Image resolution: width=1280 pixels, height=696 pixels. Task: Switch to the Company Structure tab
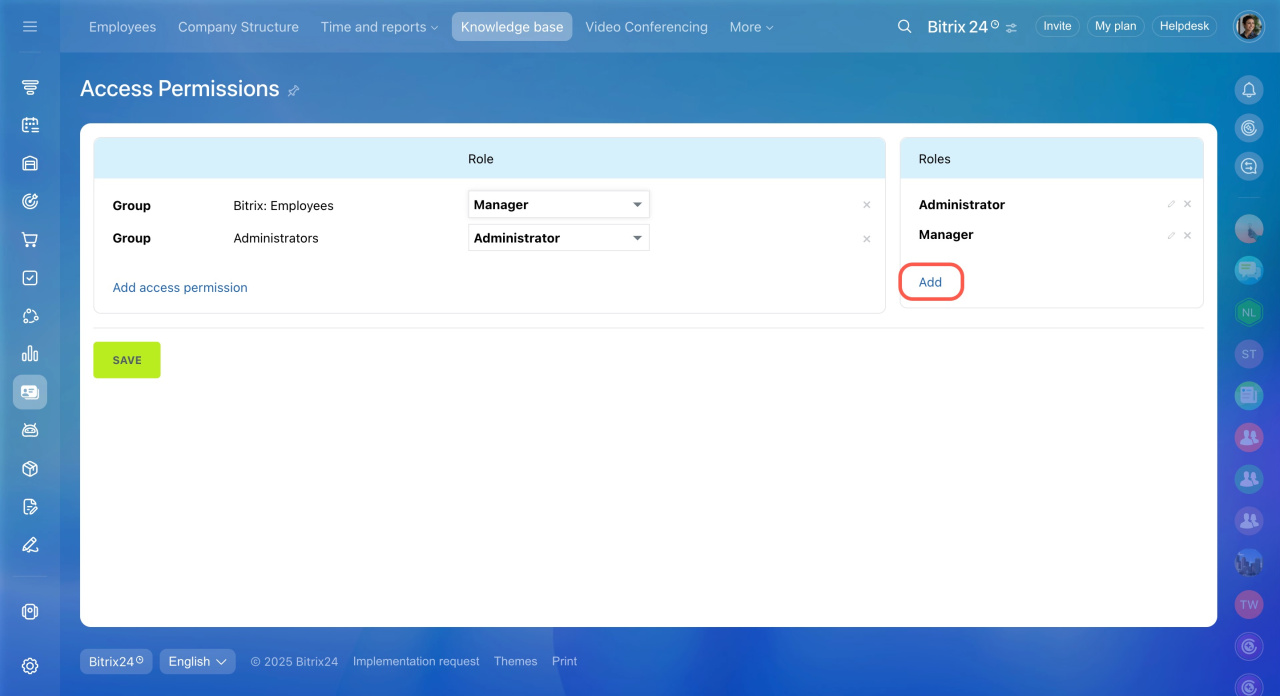[238, 27]
